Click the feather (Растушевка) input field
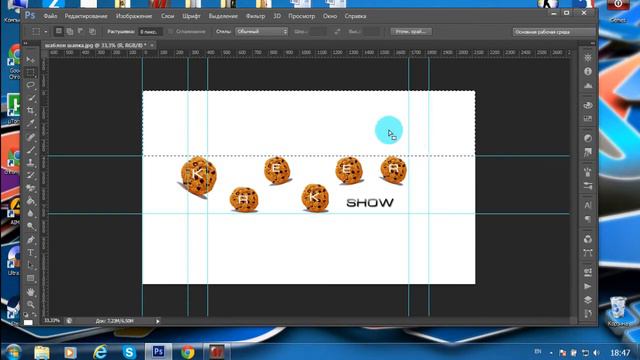 [150, 31]
